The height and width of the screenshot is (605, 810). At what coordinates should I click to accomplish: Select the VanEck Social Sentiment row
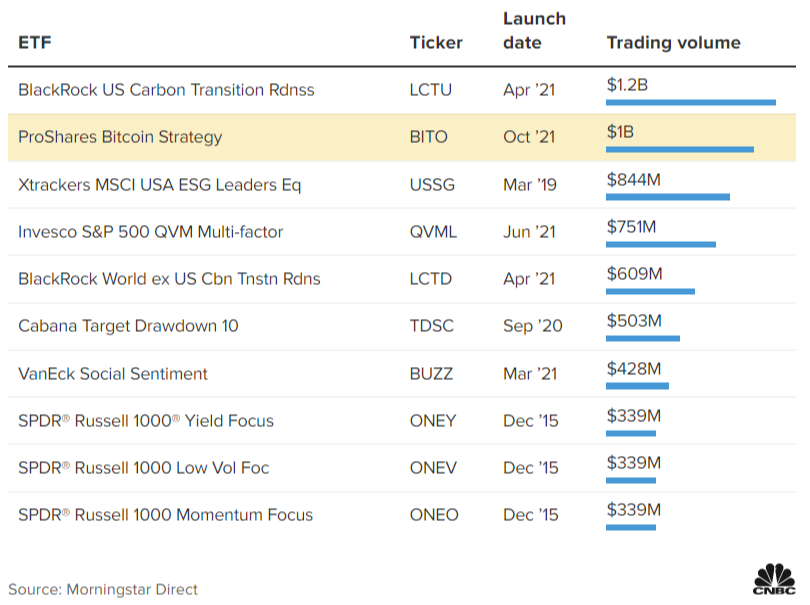[113, 374]
